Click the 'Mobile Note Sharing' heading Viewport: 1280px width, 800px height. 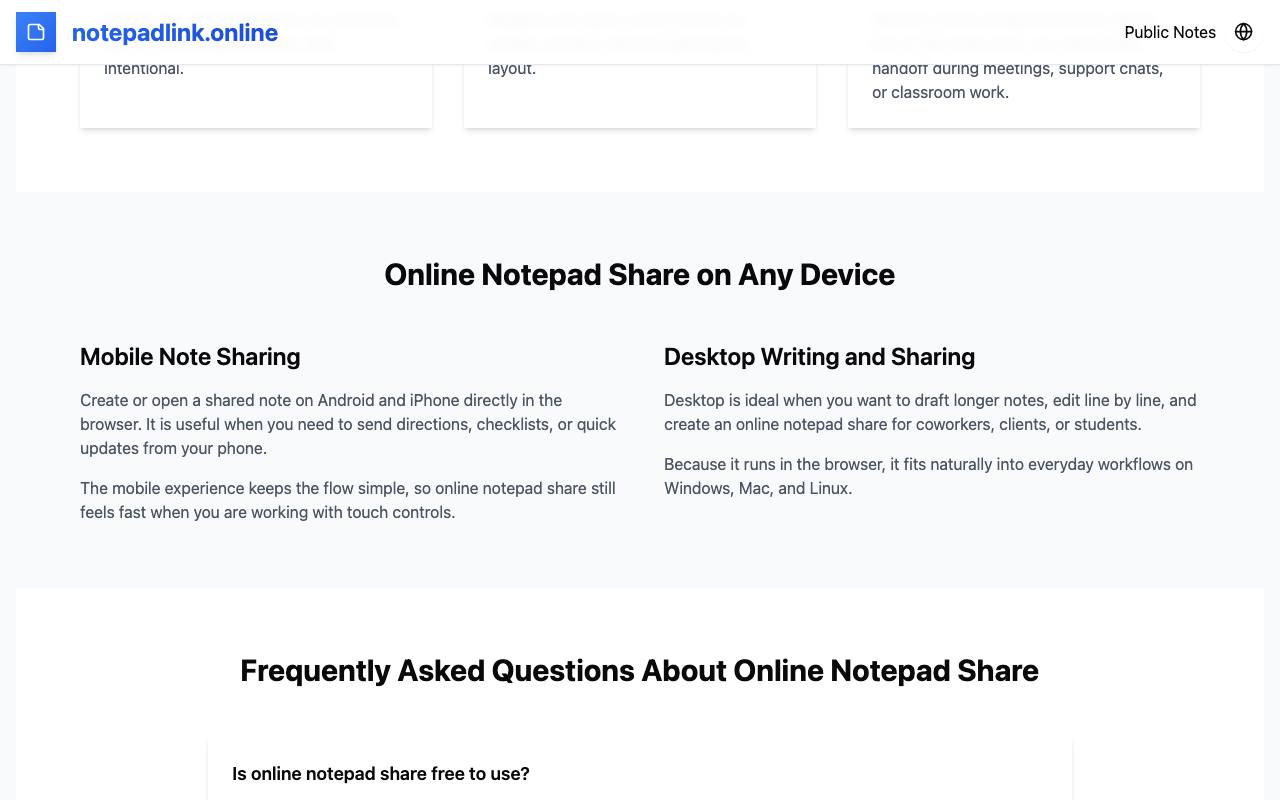click(190, 356)
